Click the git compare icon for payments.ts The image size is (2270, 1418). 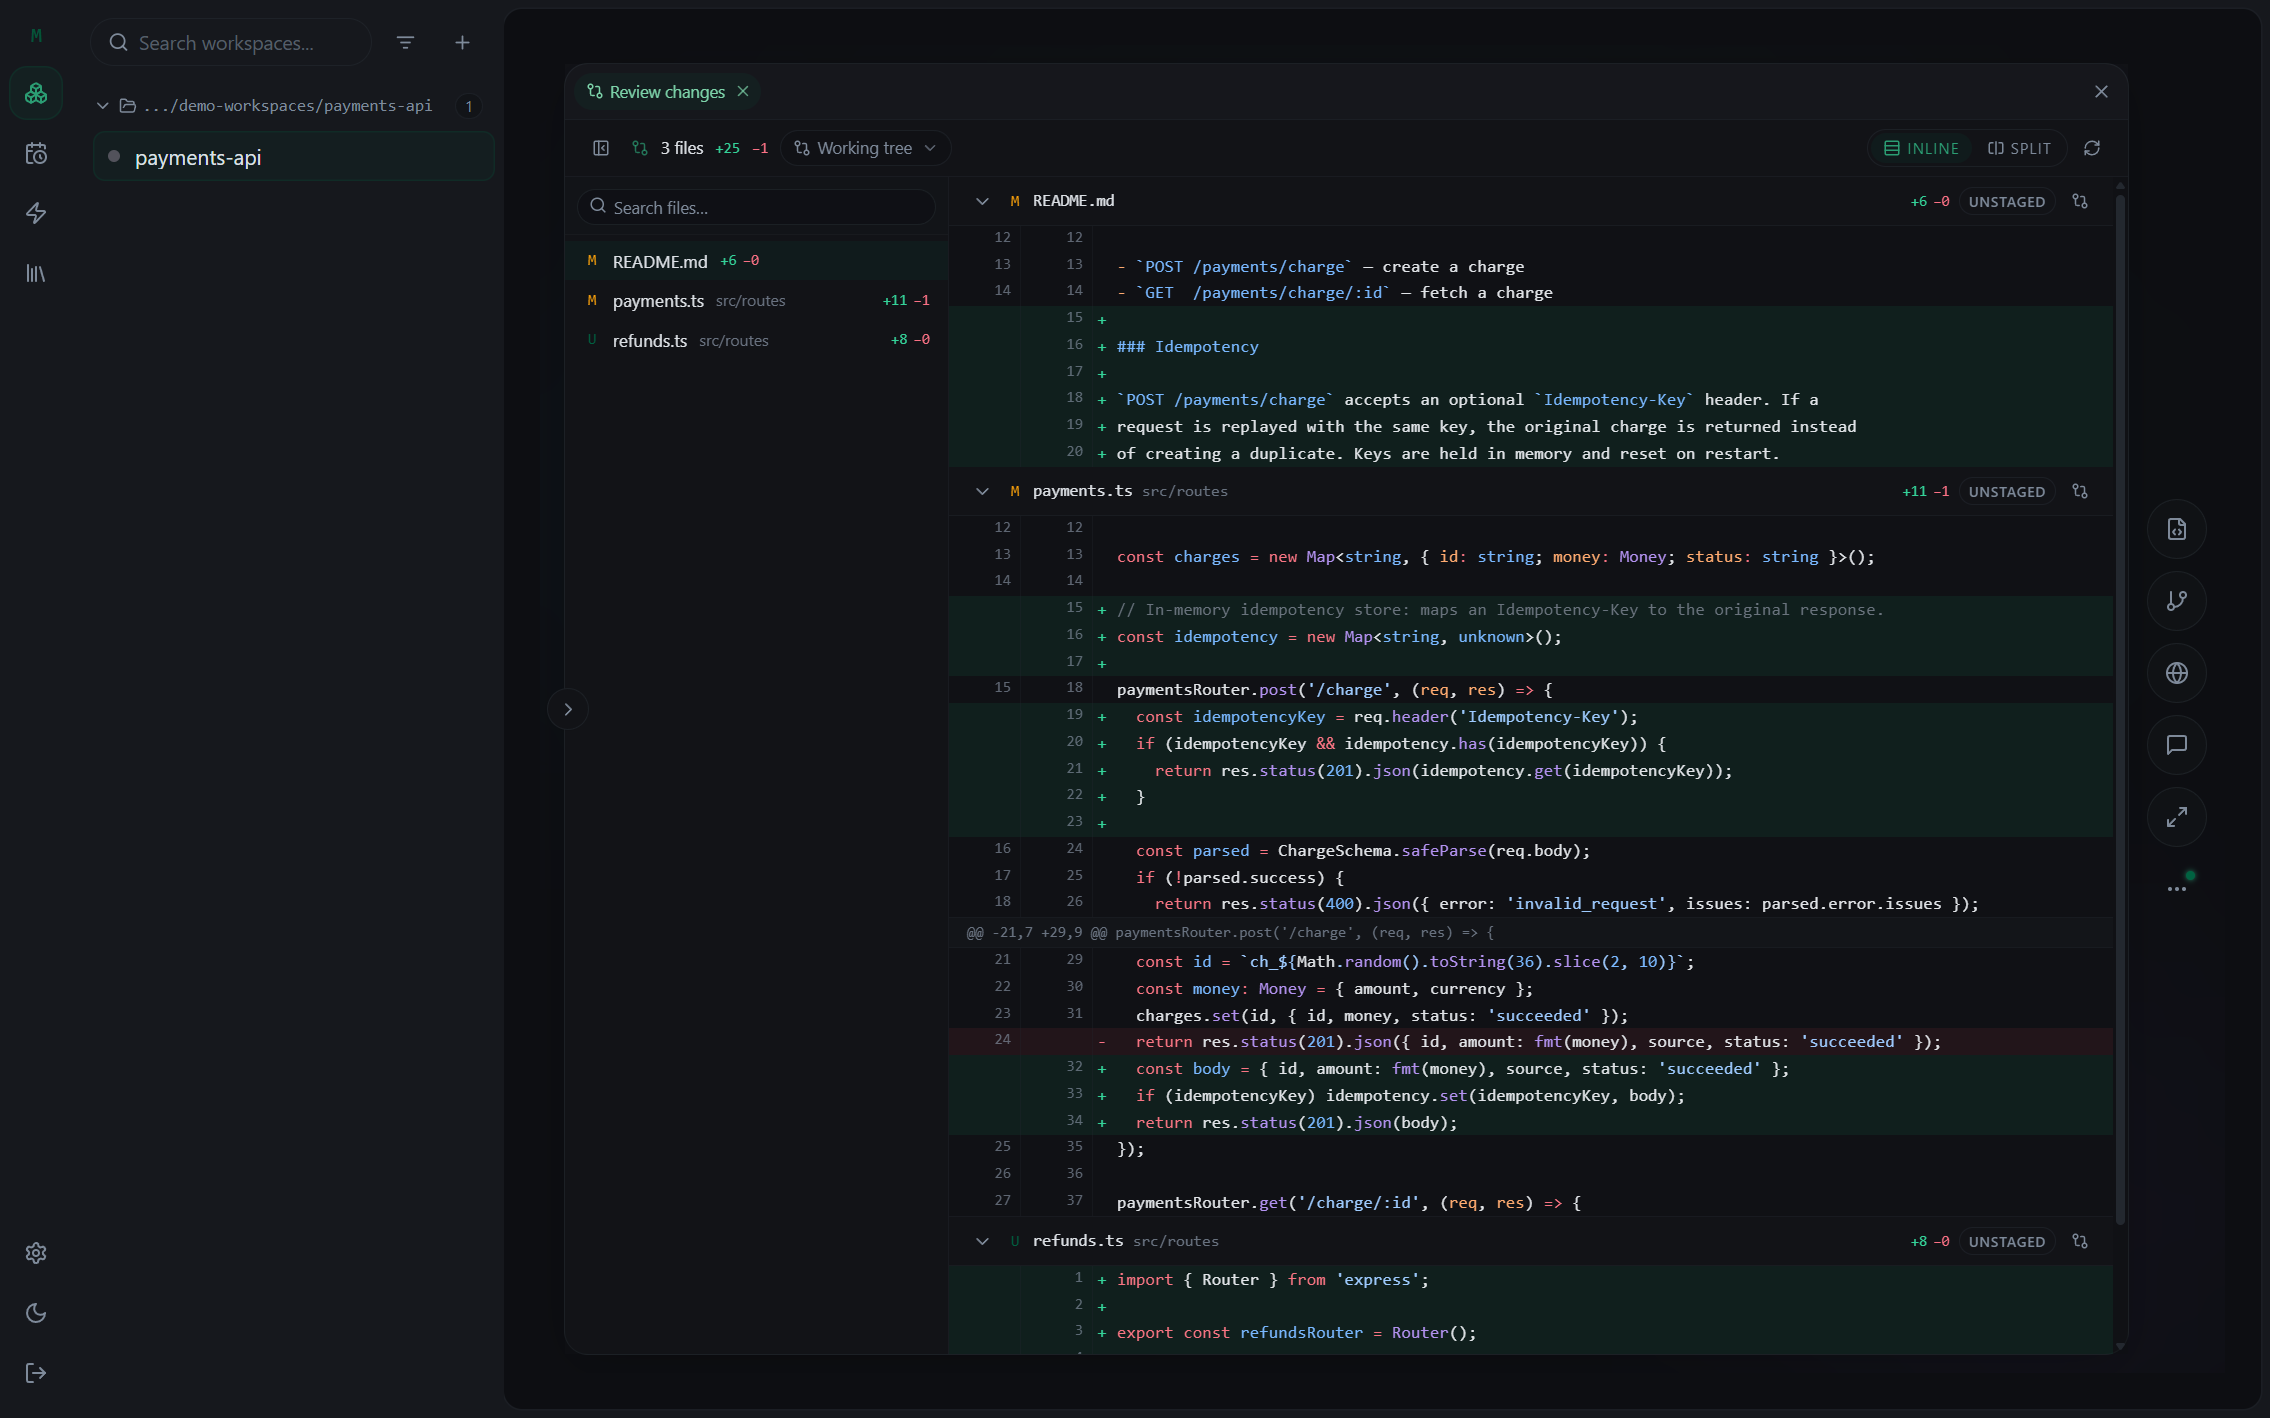pyautogui.click(x=2080, y=491)
